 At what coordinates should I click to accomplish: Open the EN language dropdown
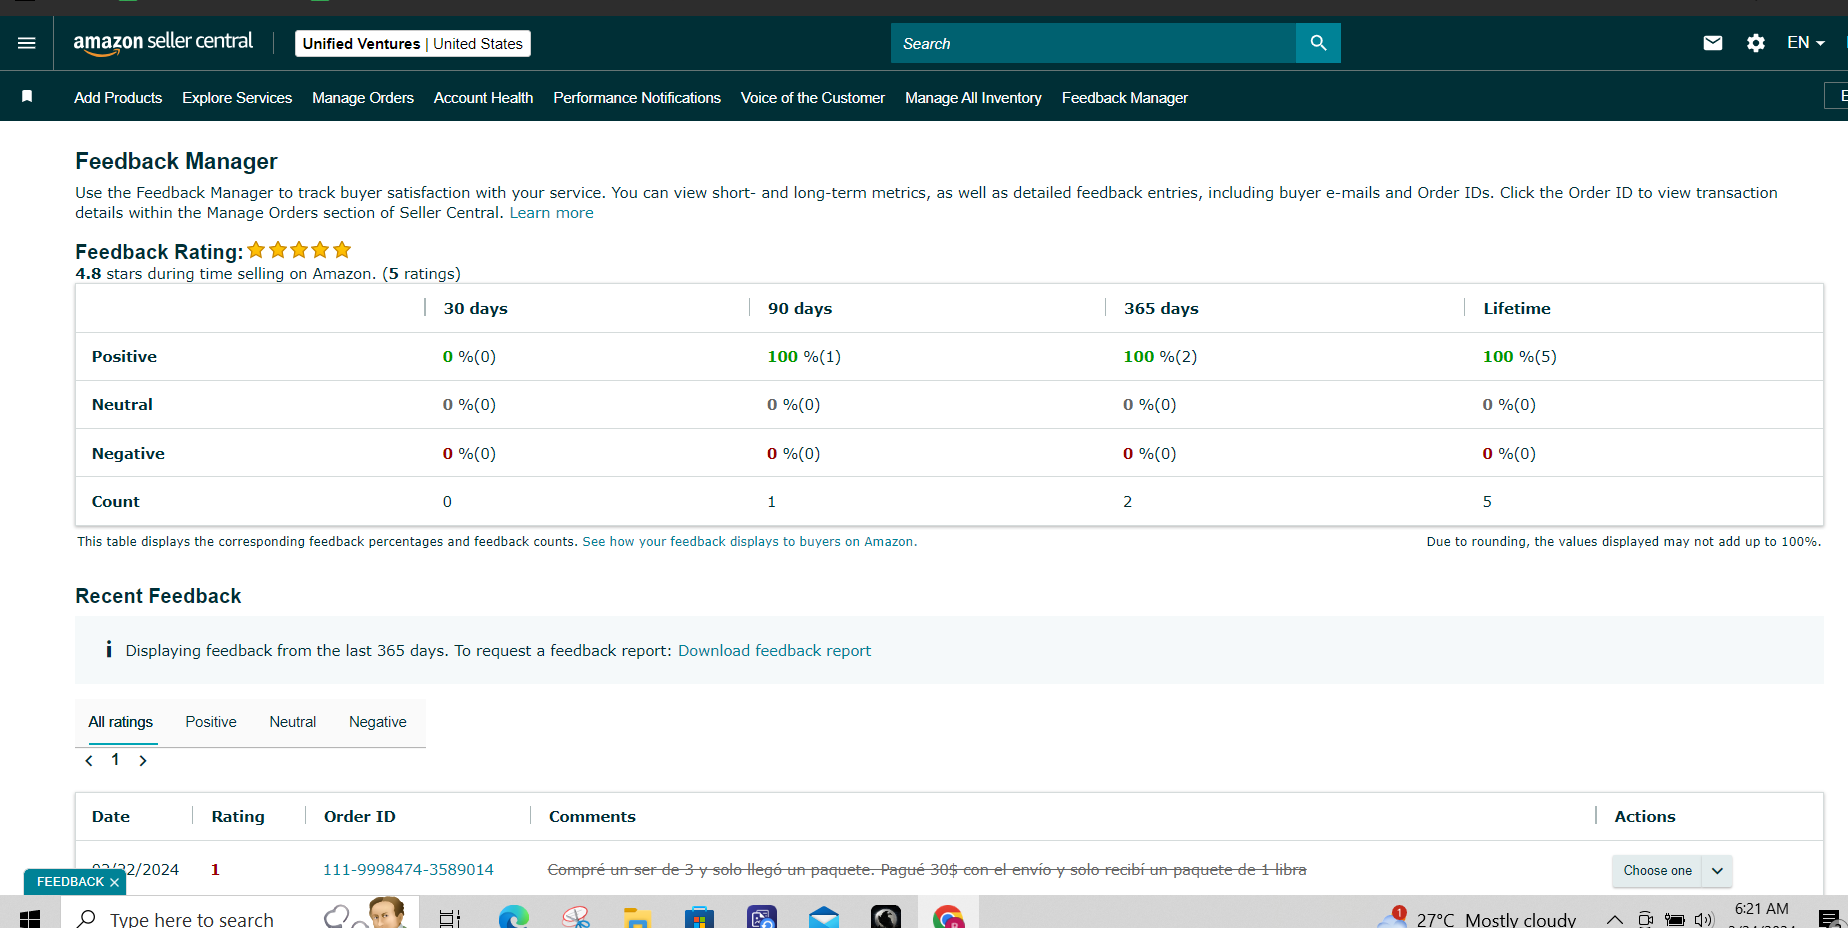click(1806, 43)
